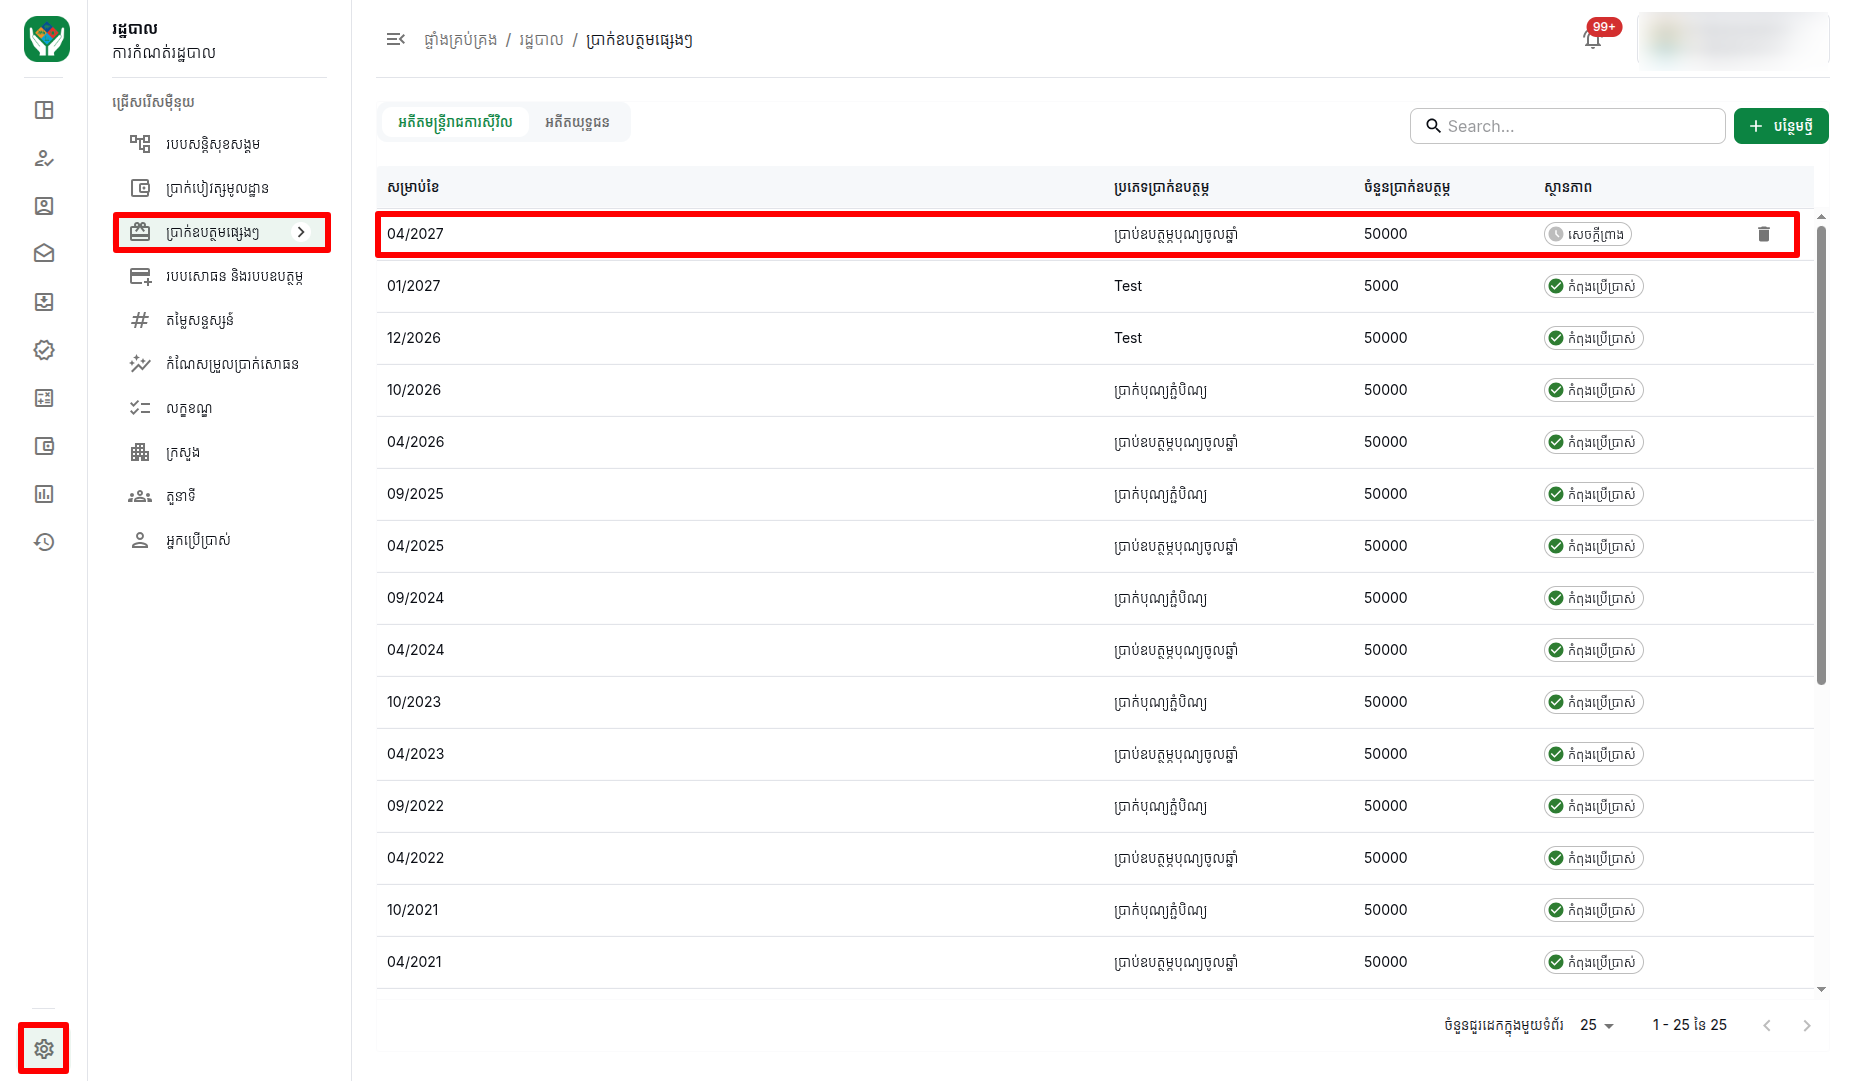Click the status chip in 10/2021 row

[1593, 910]
